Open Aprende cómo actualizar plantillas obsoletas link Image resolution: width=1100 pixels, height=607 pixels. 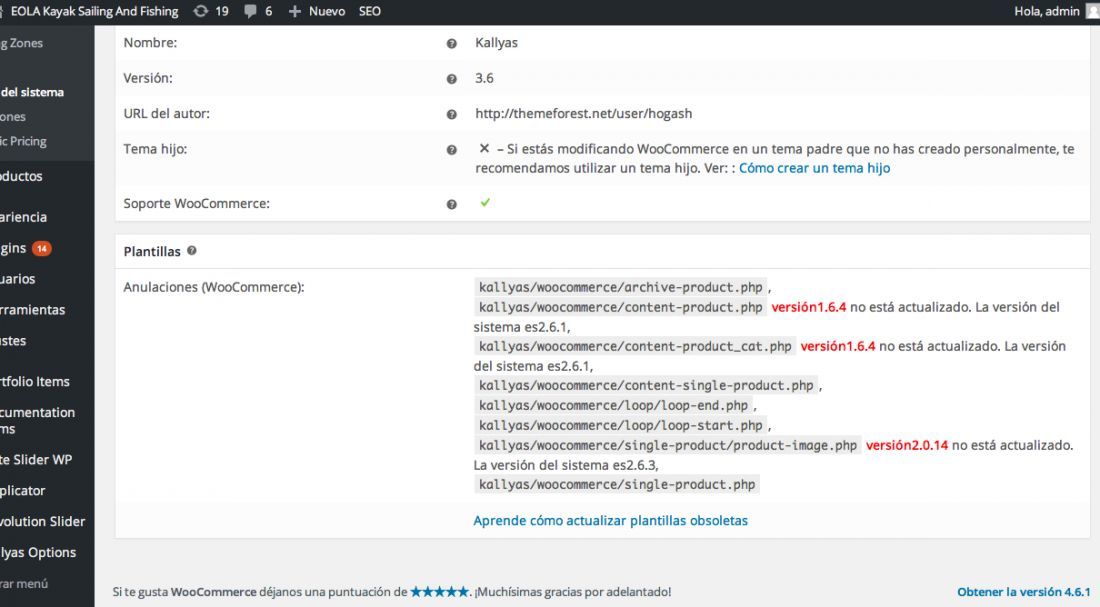coord(610,521)
